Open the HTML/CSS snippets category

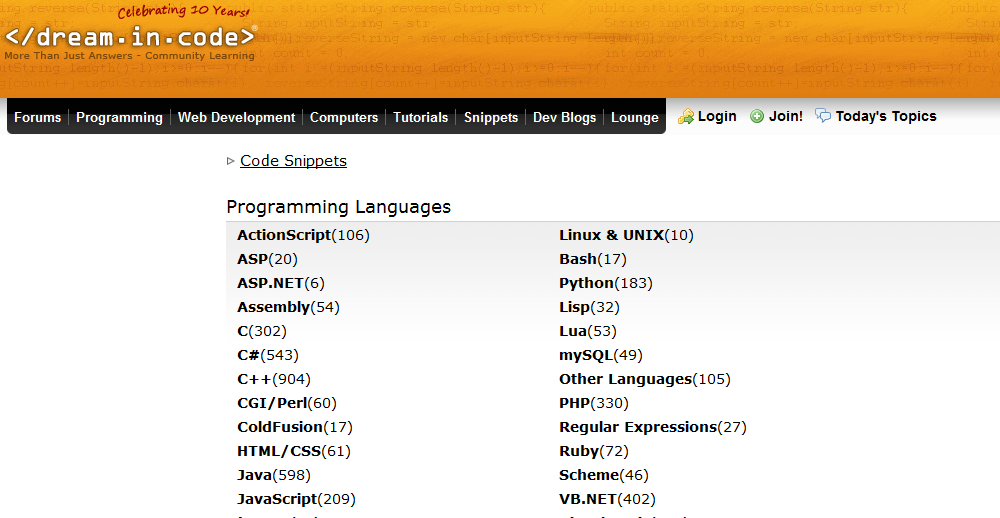coord(279,452)
